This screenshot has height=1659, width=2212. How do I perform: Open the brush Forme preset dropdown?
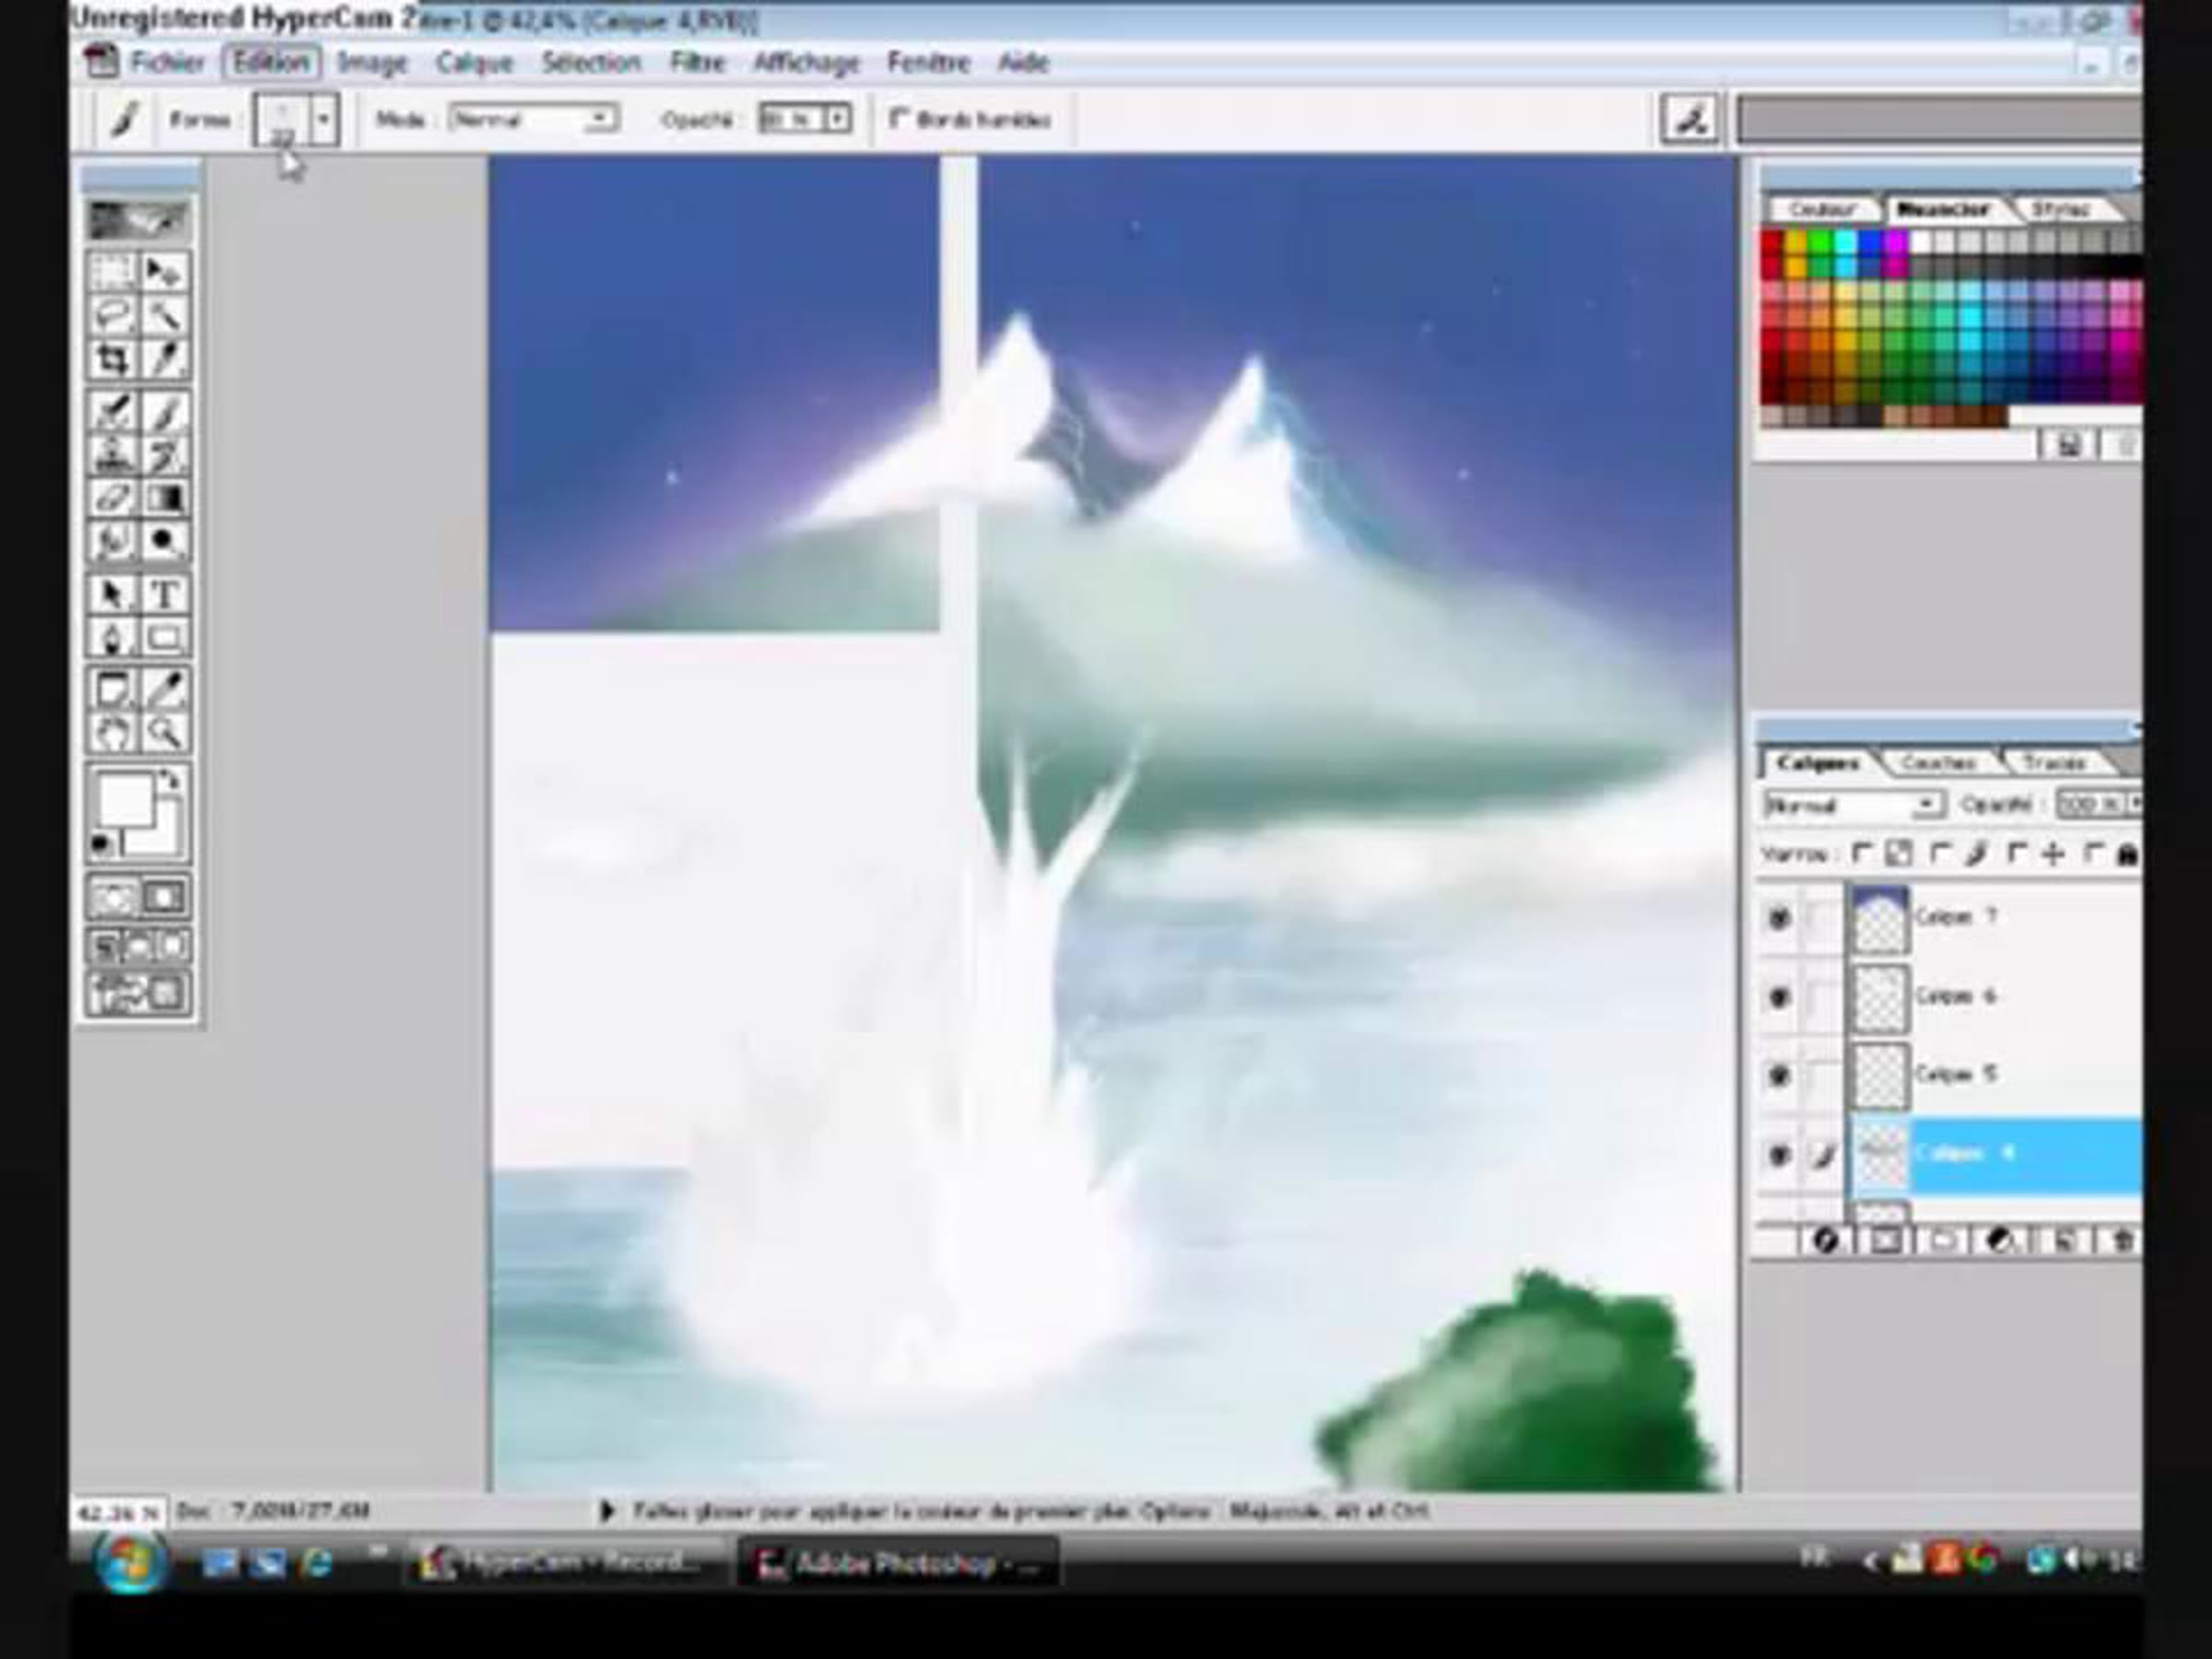[323, 119]
